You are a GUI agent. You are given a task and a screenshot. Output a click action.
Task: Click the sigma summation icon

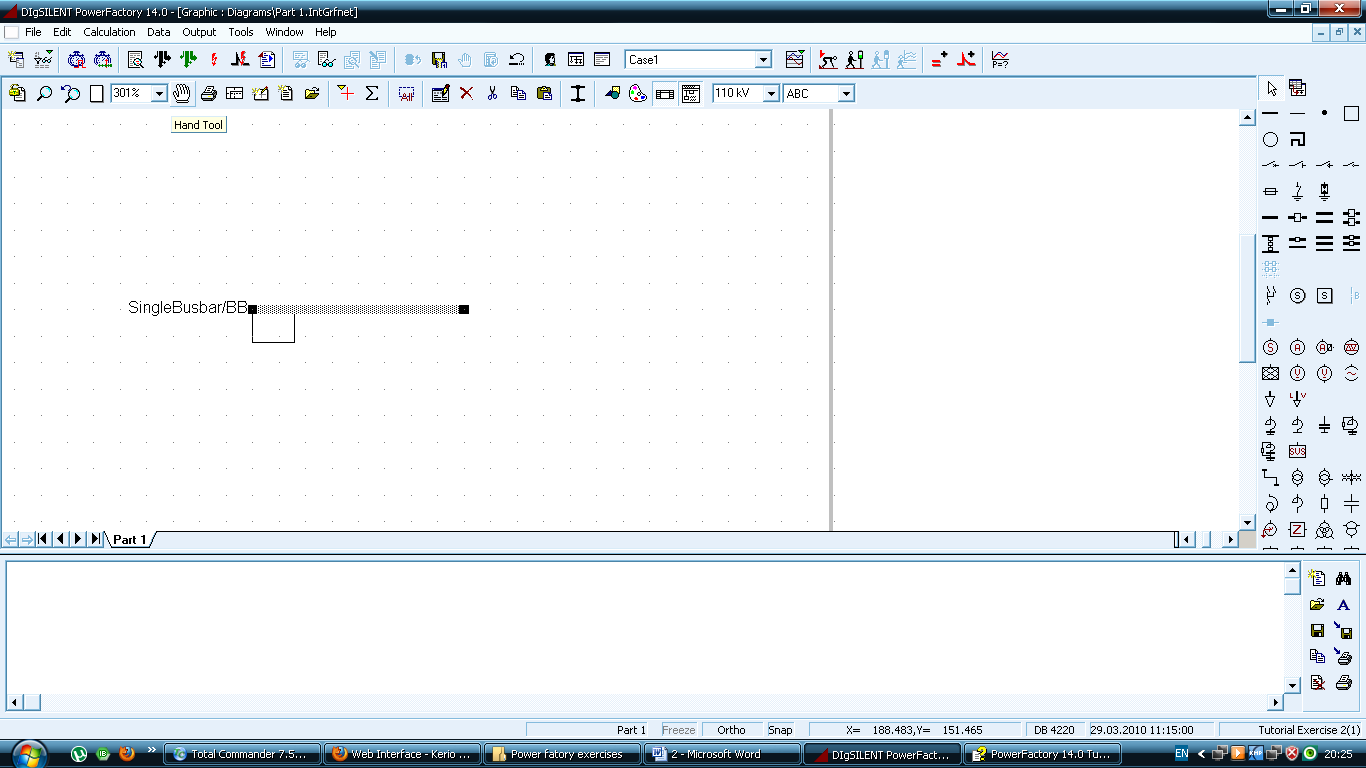pyautogui.click(x=372, y=93)
